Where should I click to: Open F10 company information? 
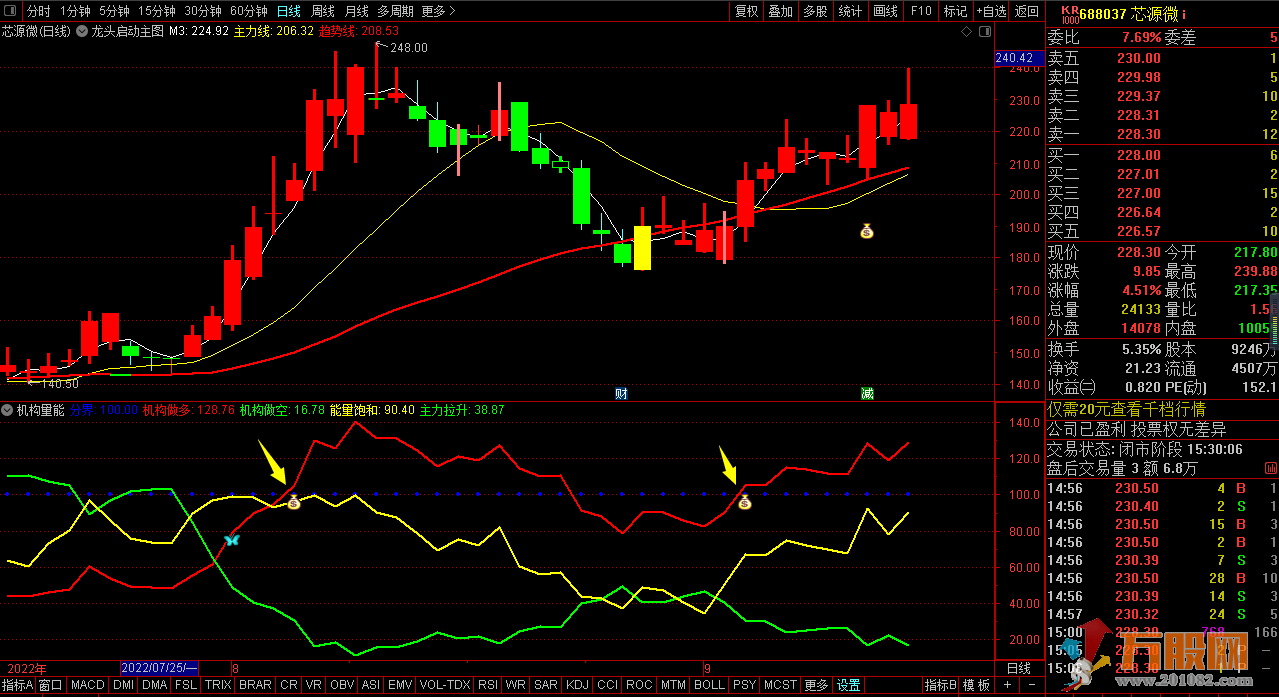click(921, 11)
